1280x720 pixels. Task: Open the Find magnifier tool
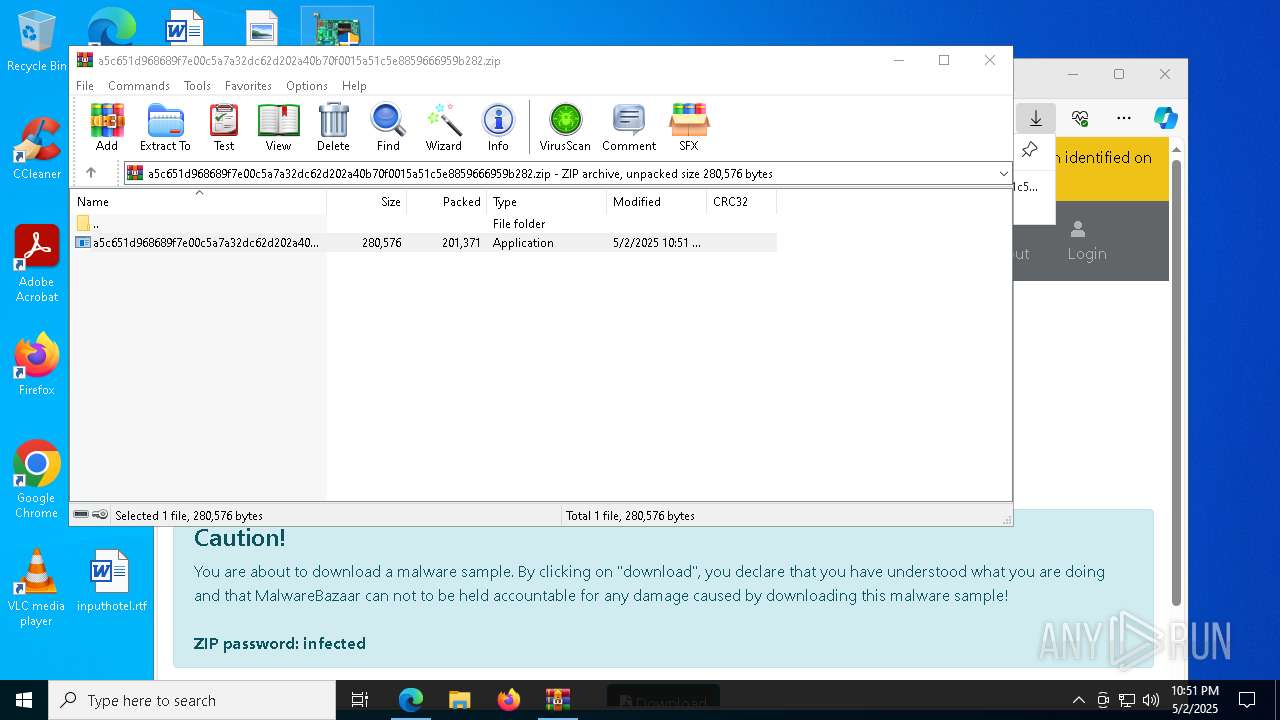point(388,127)
